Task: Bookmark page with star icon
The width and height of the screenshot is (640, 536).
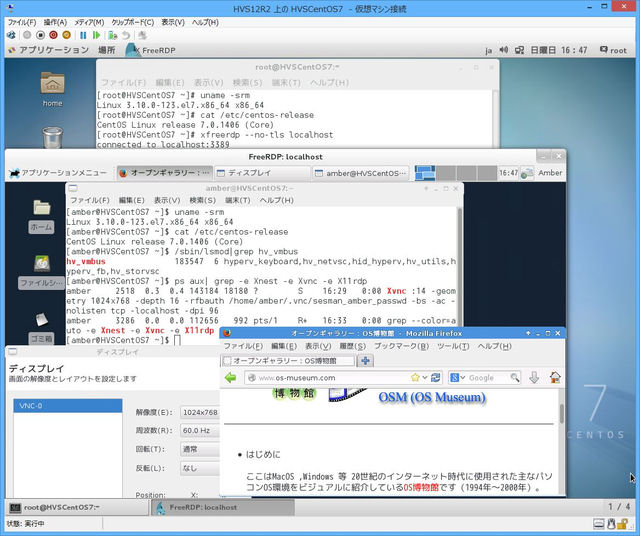Action: click(415, 378)
